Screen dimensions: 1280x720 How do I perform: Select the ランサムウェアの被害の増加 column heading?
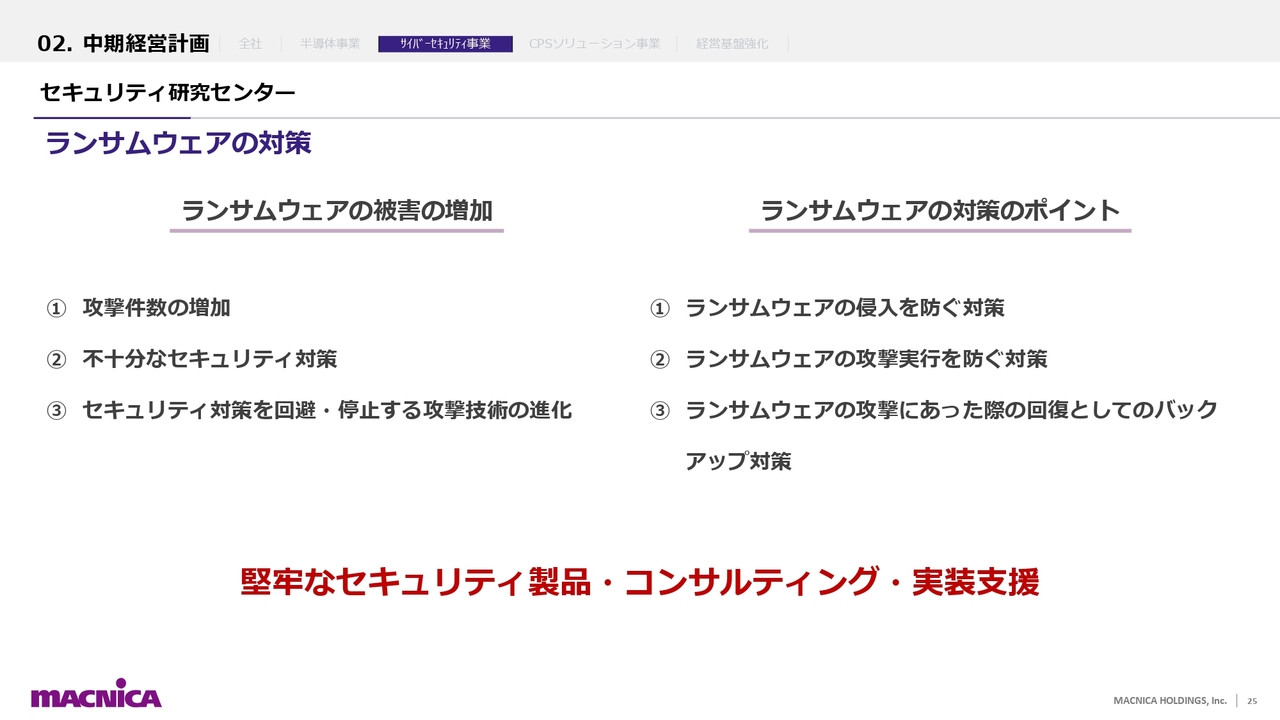point(336,211)
